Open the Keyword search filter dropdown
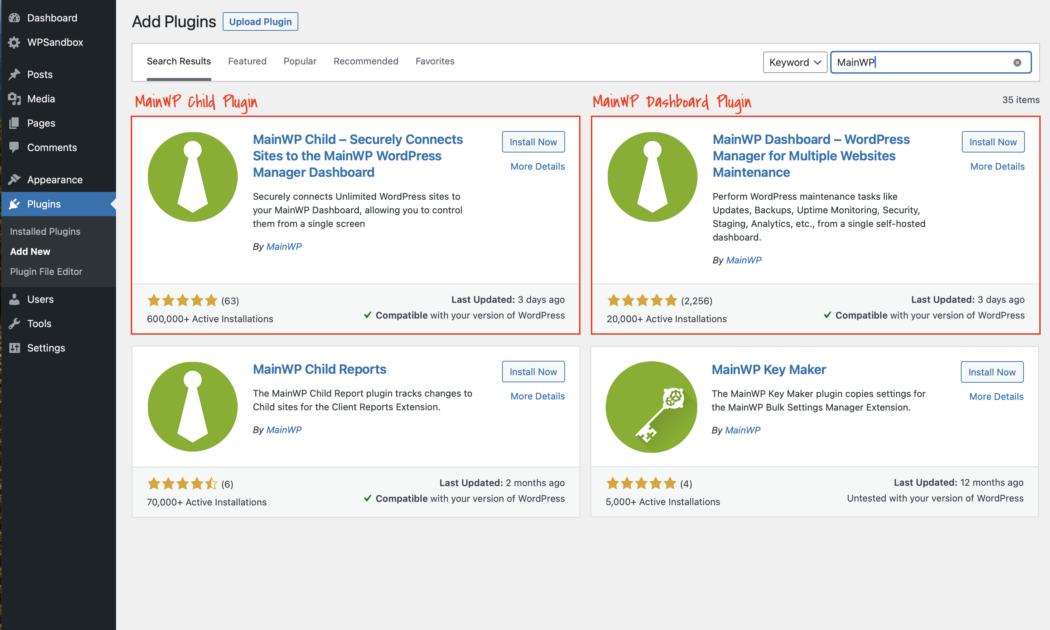1050x630 pixels. tap(795, 62)
